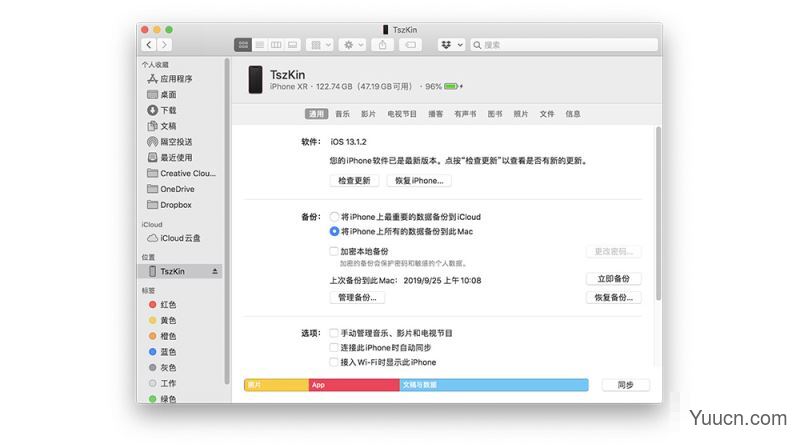Screen dimensions: 800x448
Task: Open the Dropbox toolbar dropdown
Action: (x=451, y=45)
